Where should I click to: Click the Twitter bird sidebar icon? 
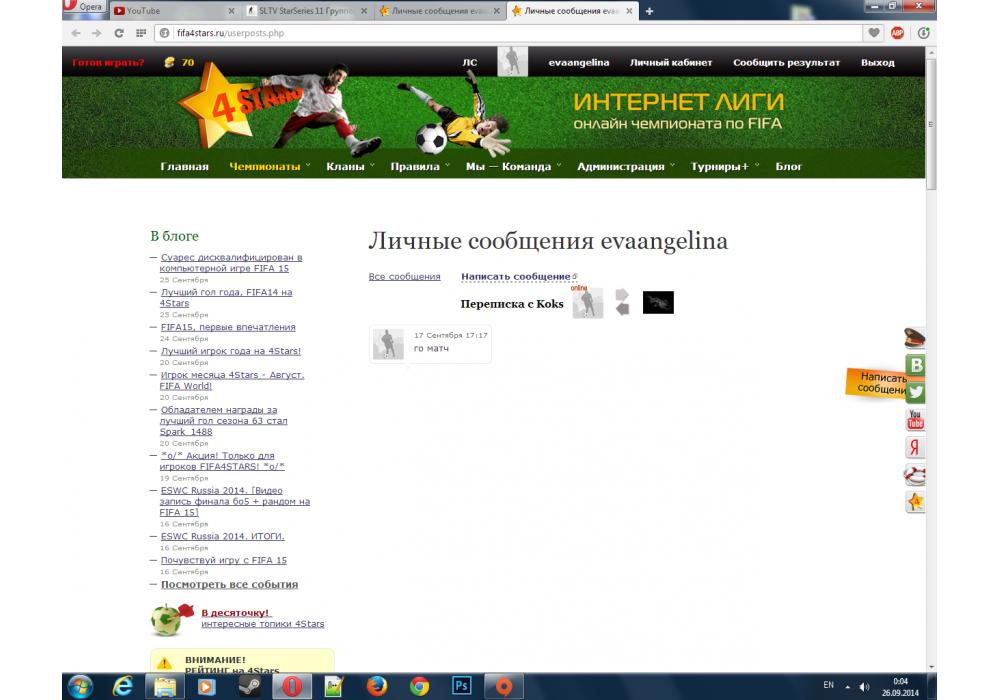pyautogui.click(x=915, y=393)
